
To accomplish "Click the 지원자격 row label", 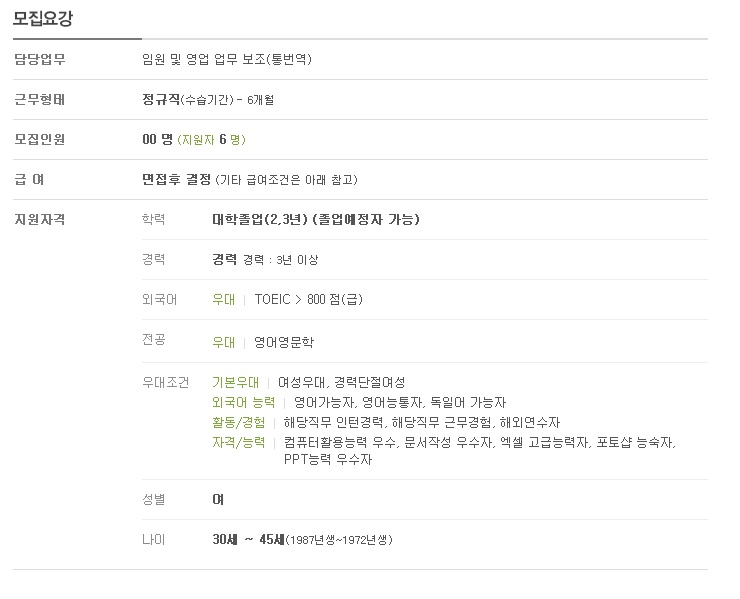I will [39, 220].
